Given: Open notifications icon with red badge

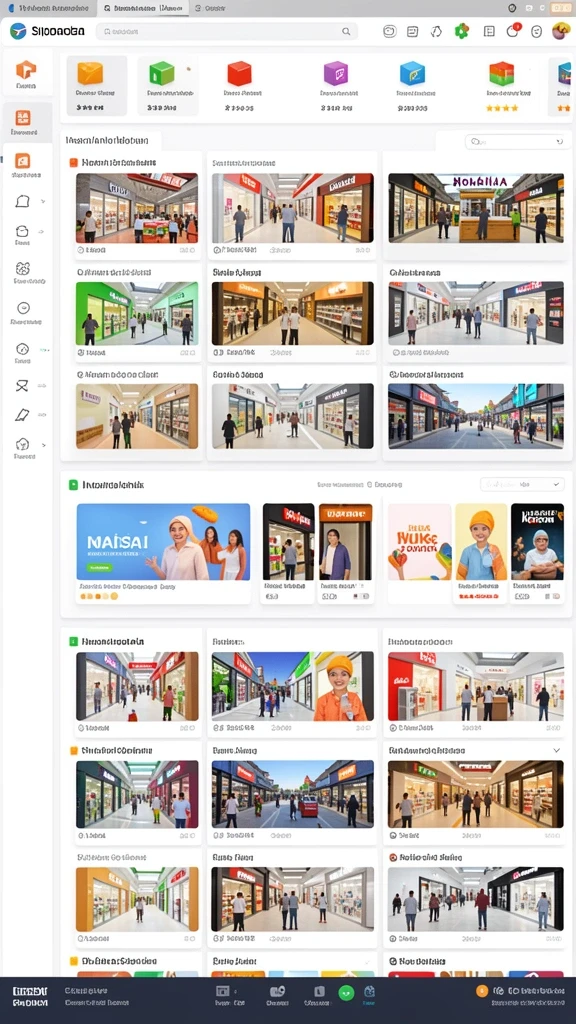Looking at the screenshot, I should pyautogui.click(x=513, y=31).
